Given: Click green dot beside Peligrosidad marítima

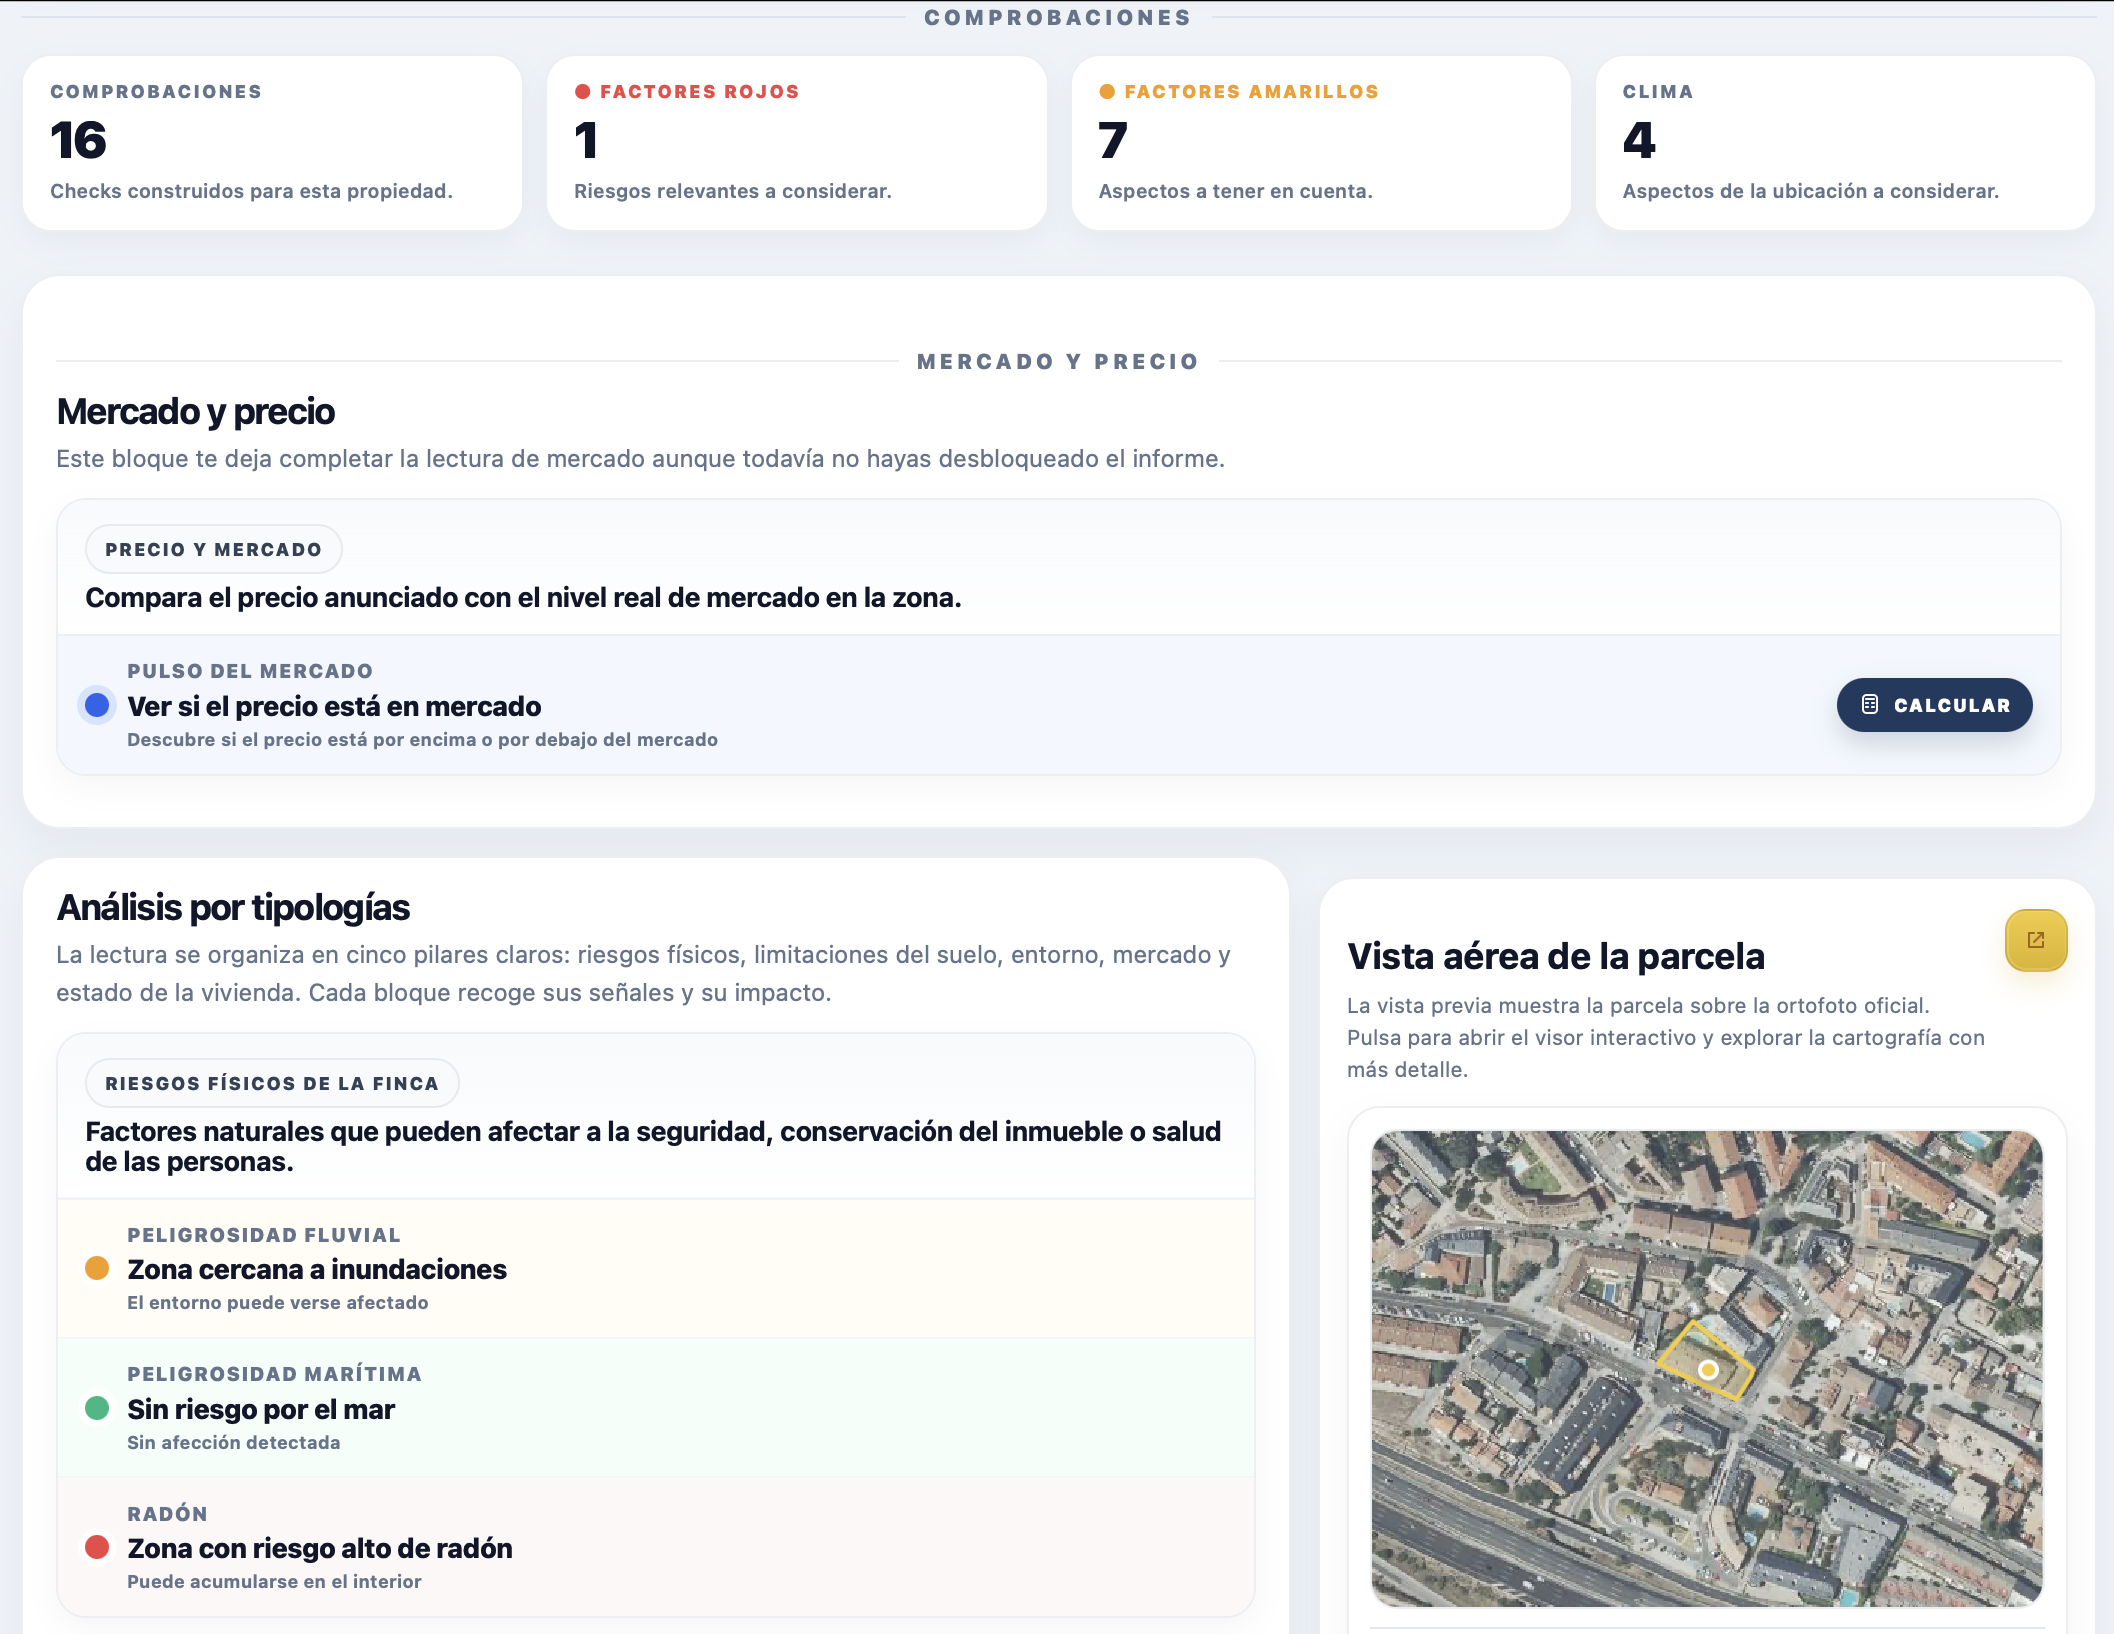Looking at the screenshot, I should [97, 1408].
